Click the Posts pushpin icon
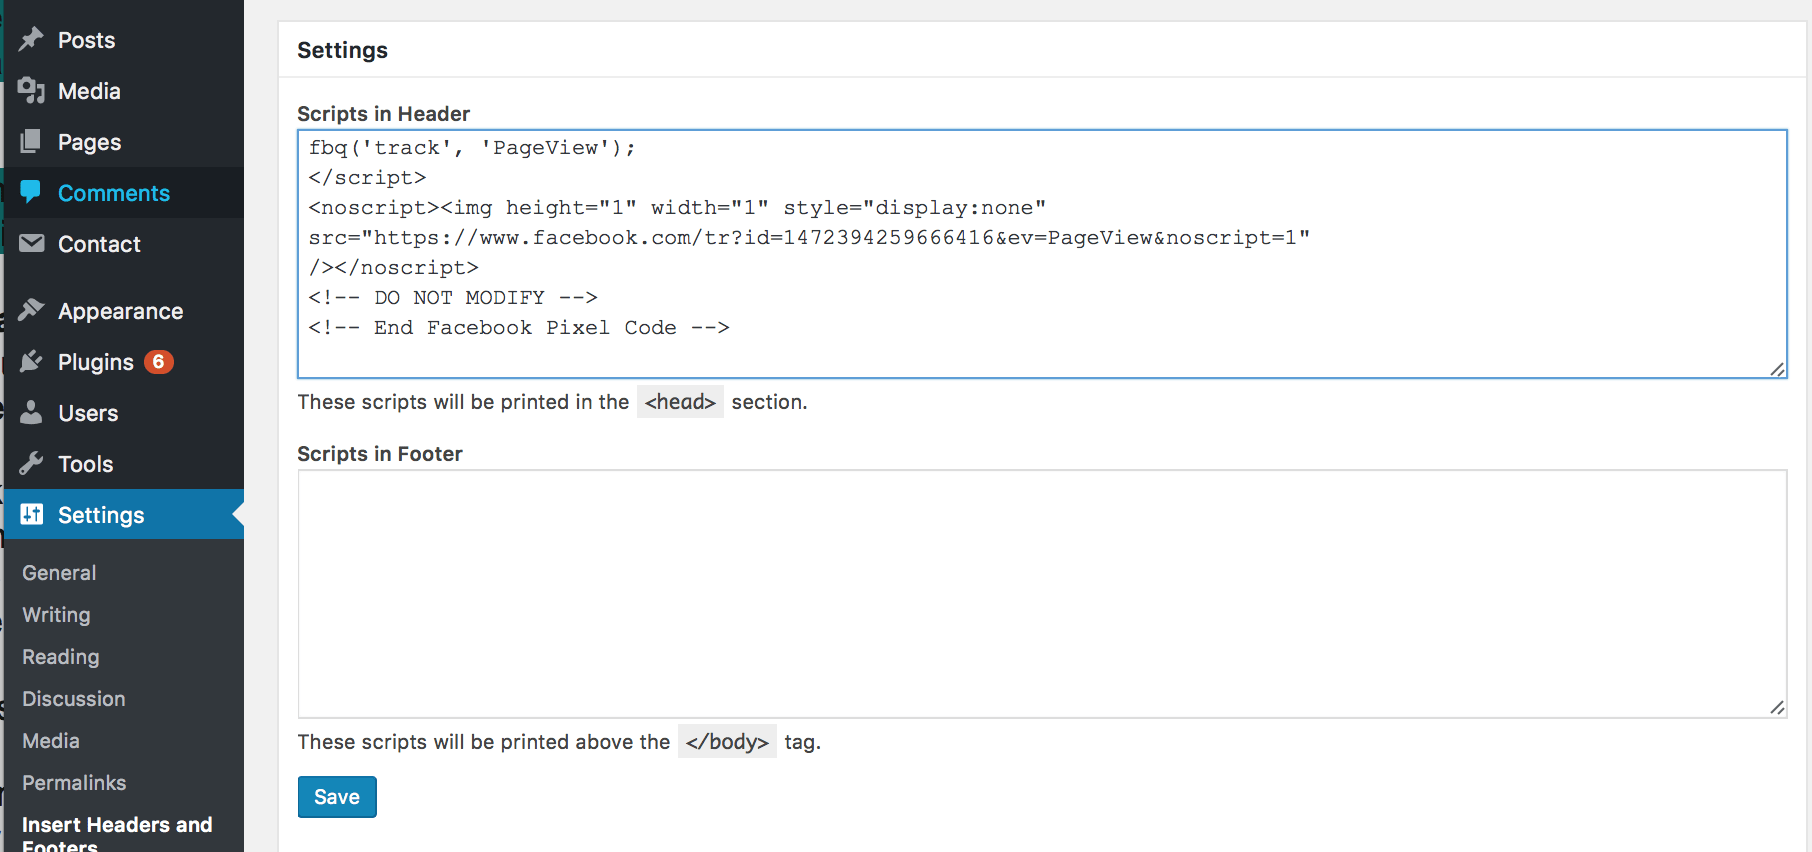Screen dimensions: 1812x852 tap(31, 39)
